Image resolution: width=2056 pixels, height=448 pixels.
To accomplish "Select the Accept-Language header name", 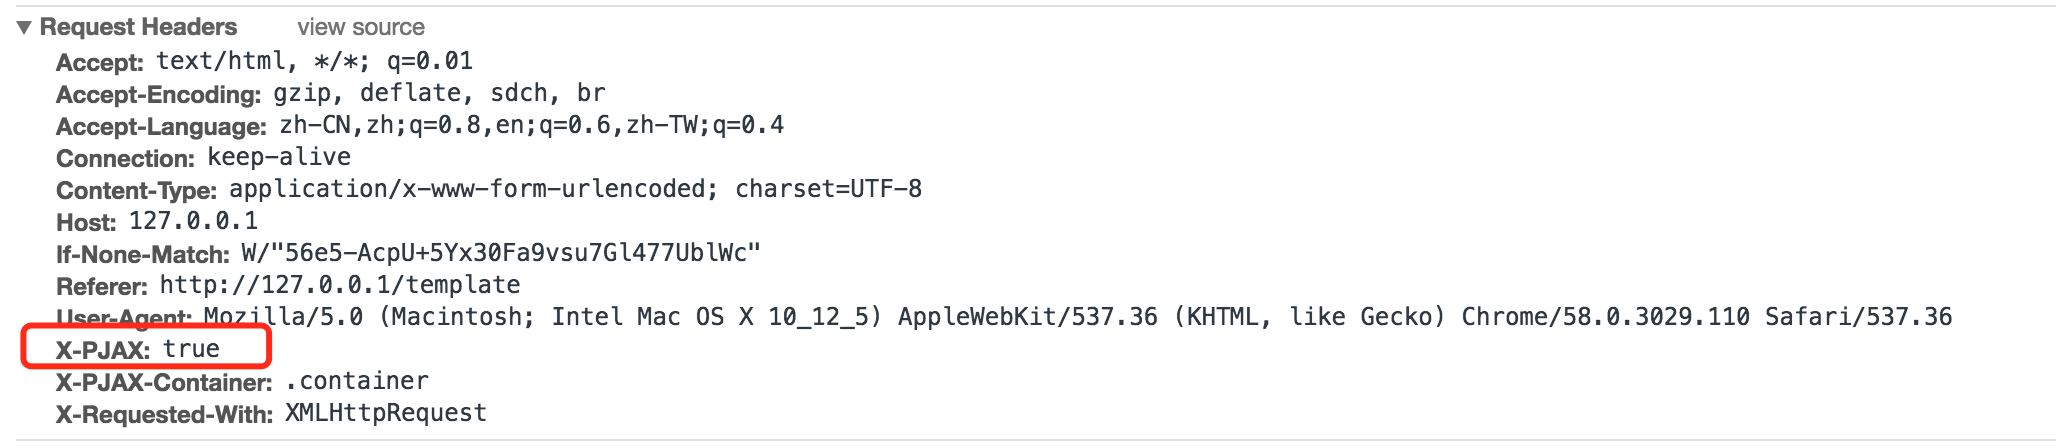I will (x=161, y=126).
